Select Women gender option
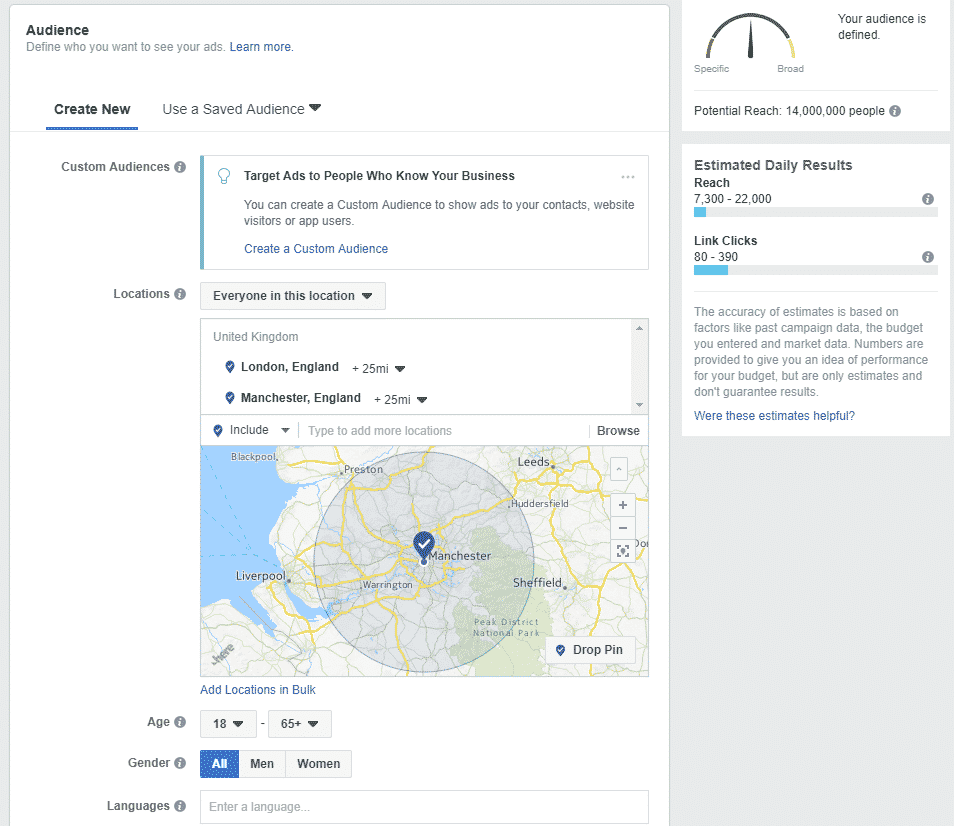Viewport: 954px width, 826px height. [318, 764]
